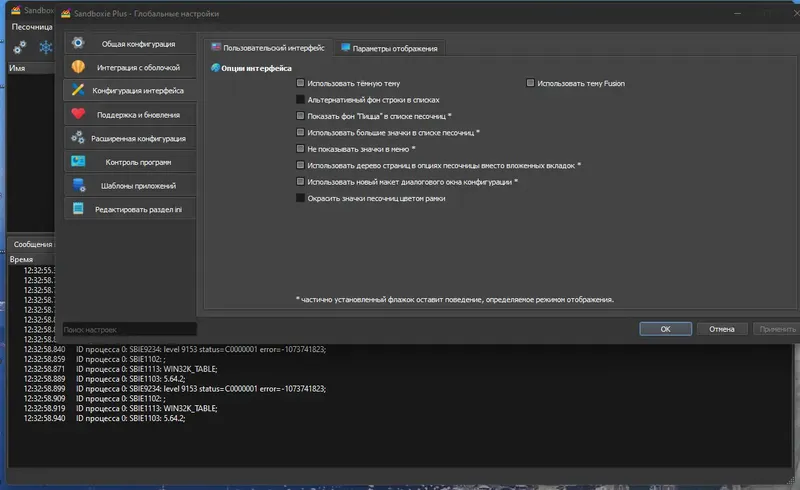This screenshot has height=490, width=800.
Task: Click the Контроль программ icon
Action: click(78, 161)
